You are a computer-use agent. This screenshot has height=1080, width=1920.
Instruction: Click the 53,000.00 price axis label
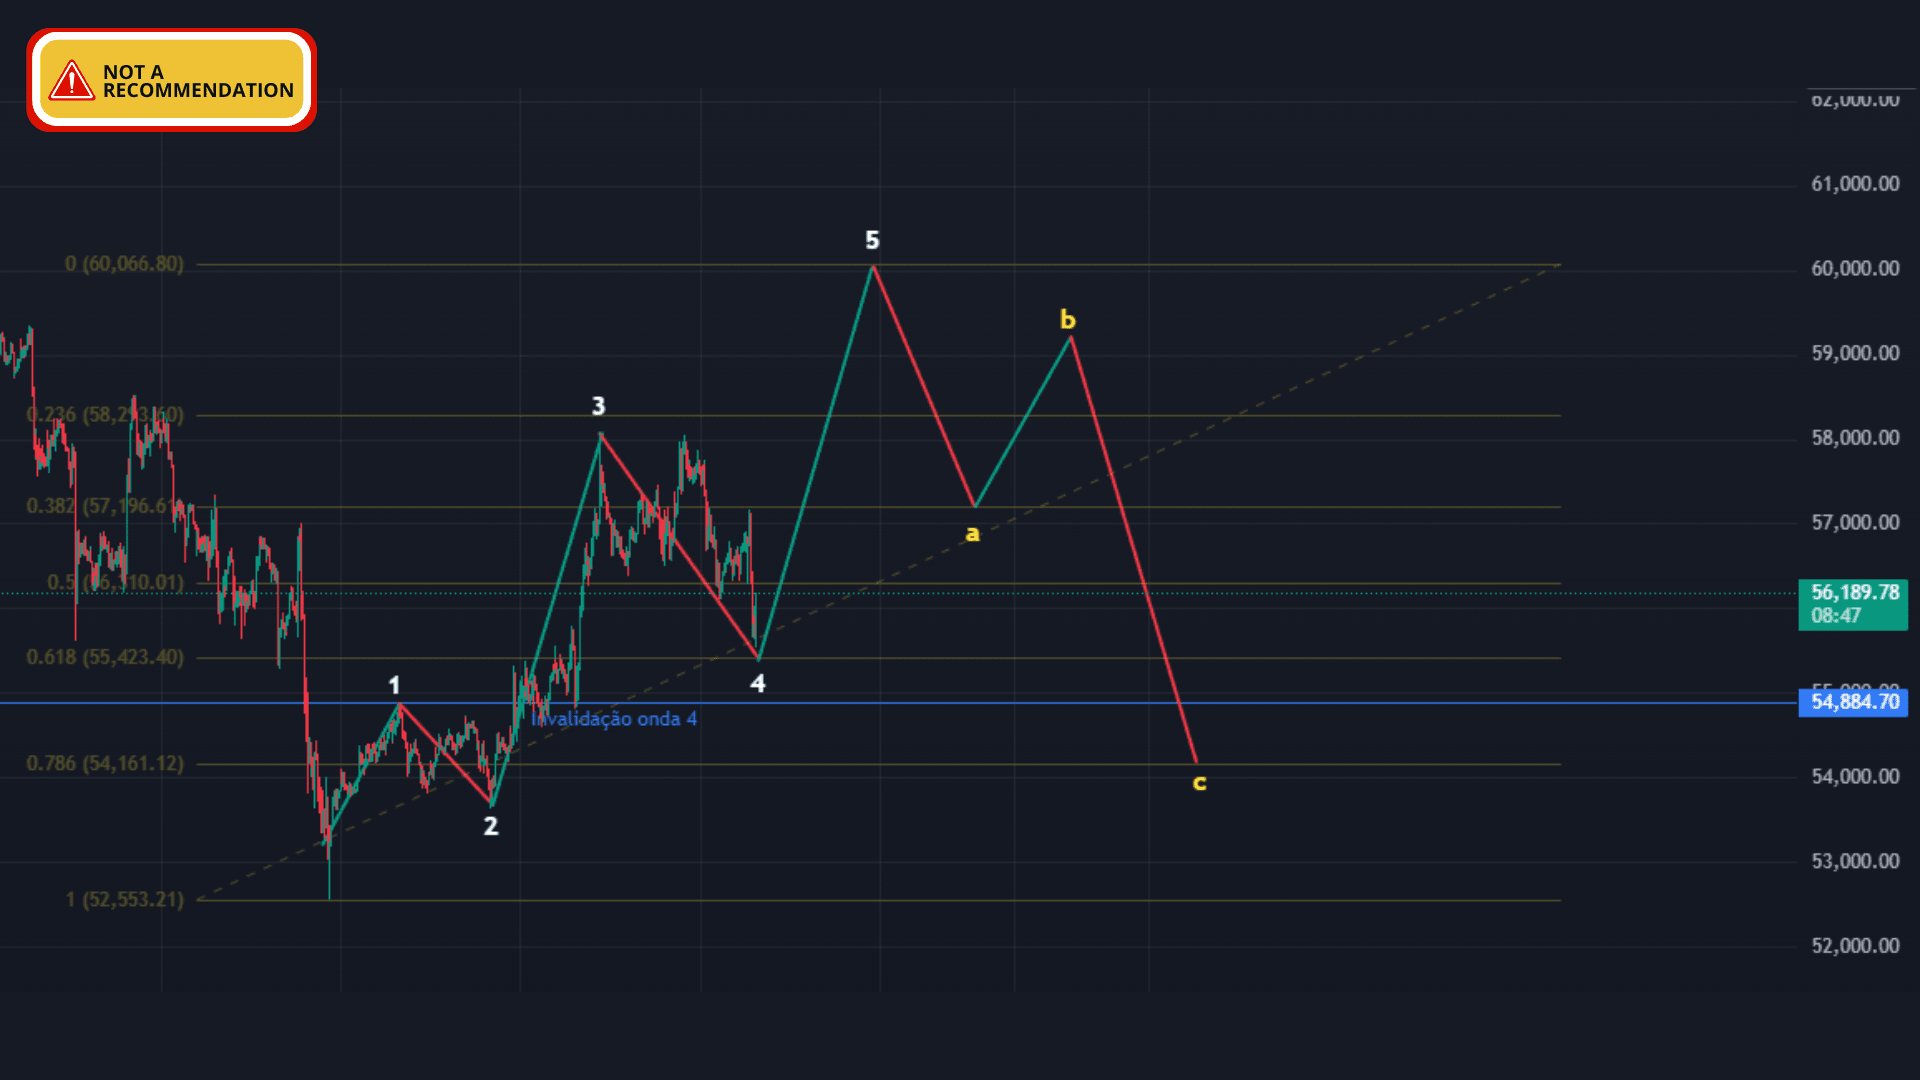click(1854, 861)
